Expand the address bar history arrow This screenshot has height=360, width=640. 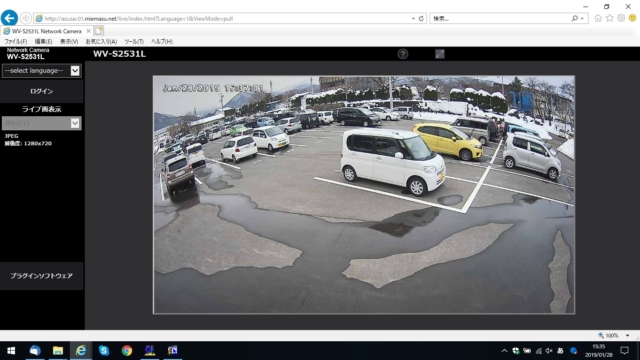413,19
